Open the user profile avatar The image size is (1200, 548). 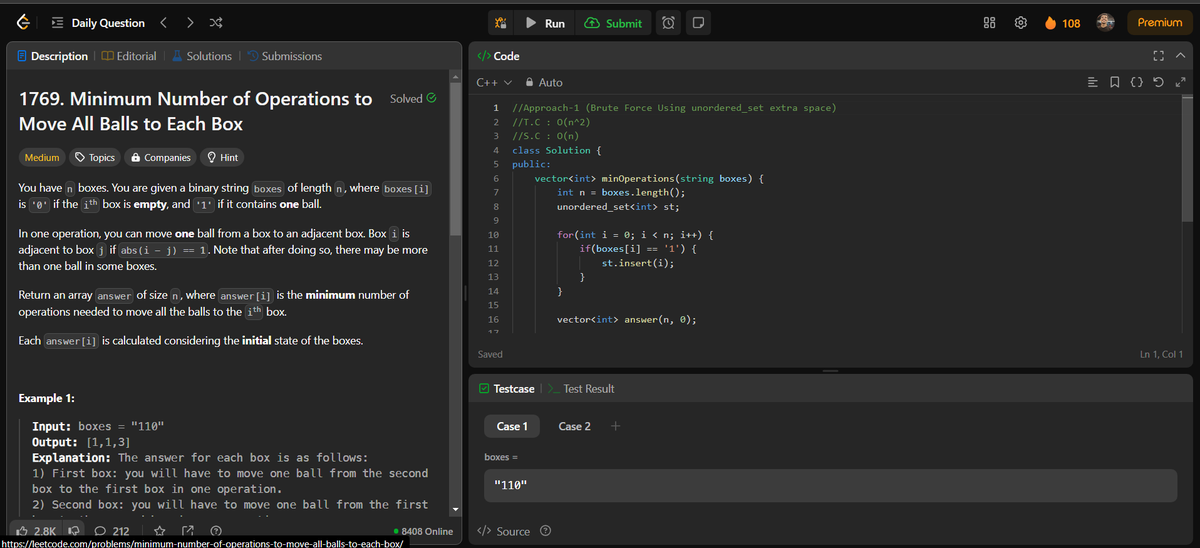1107,22
